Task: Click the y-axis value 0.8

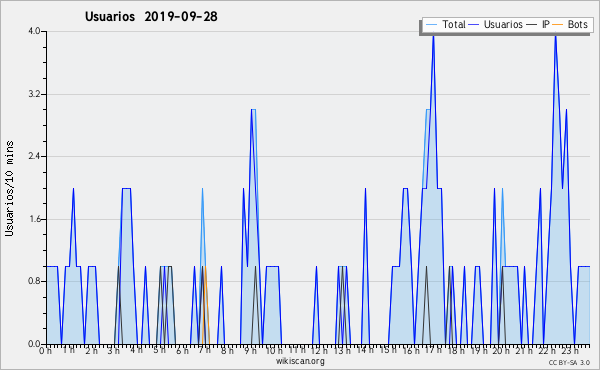Action: click(x=34, y=281)
